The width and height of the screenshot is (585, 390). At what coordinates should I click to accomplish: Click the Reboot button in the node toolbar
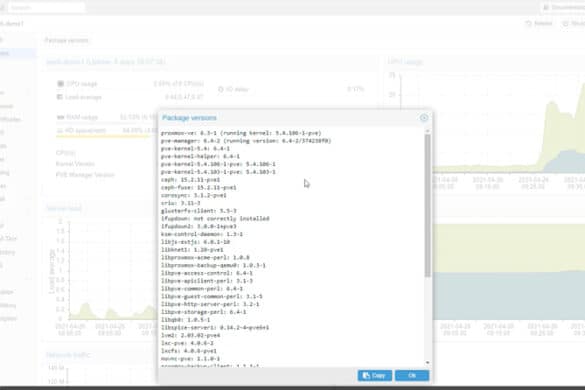point(539,24)
